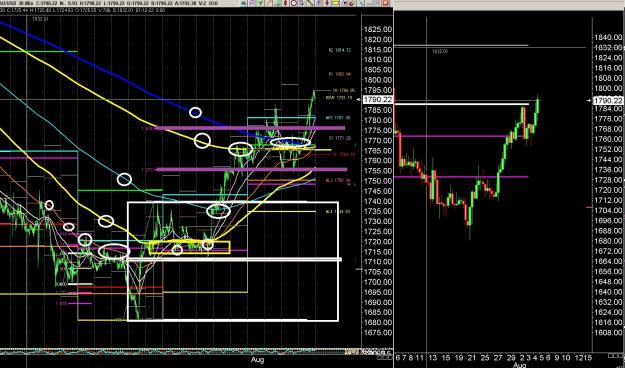Click the 1648.00 level on right price axis
Screen dimensions: 625x368
pyautogui.click(x=608, y=281)
